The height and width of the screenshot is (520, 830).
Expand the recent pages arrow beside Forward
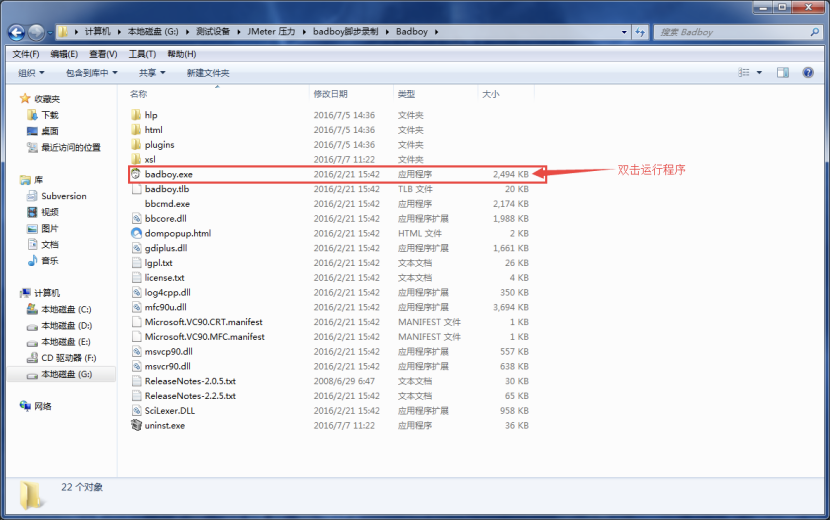(50, 32)
